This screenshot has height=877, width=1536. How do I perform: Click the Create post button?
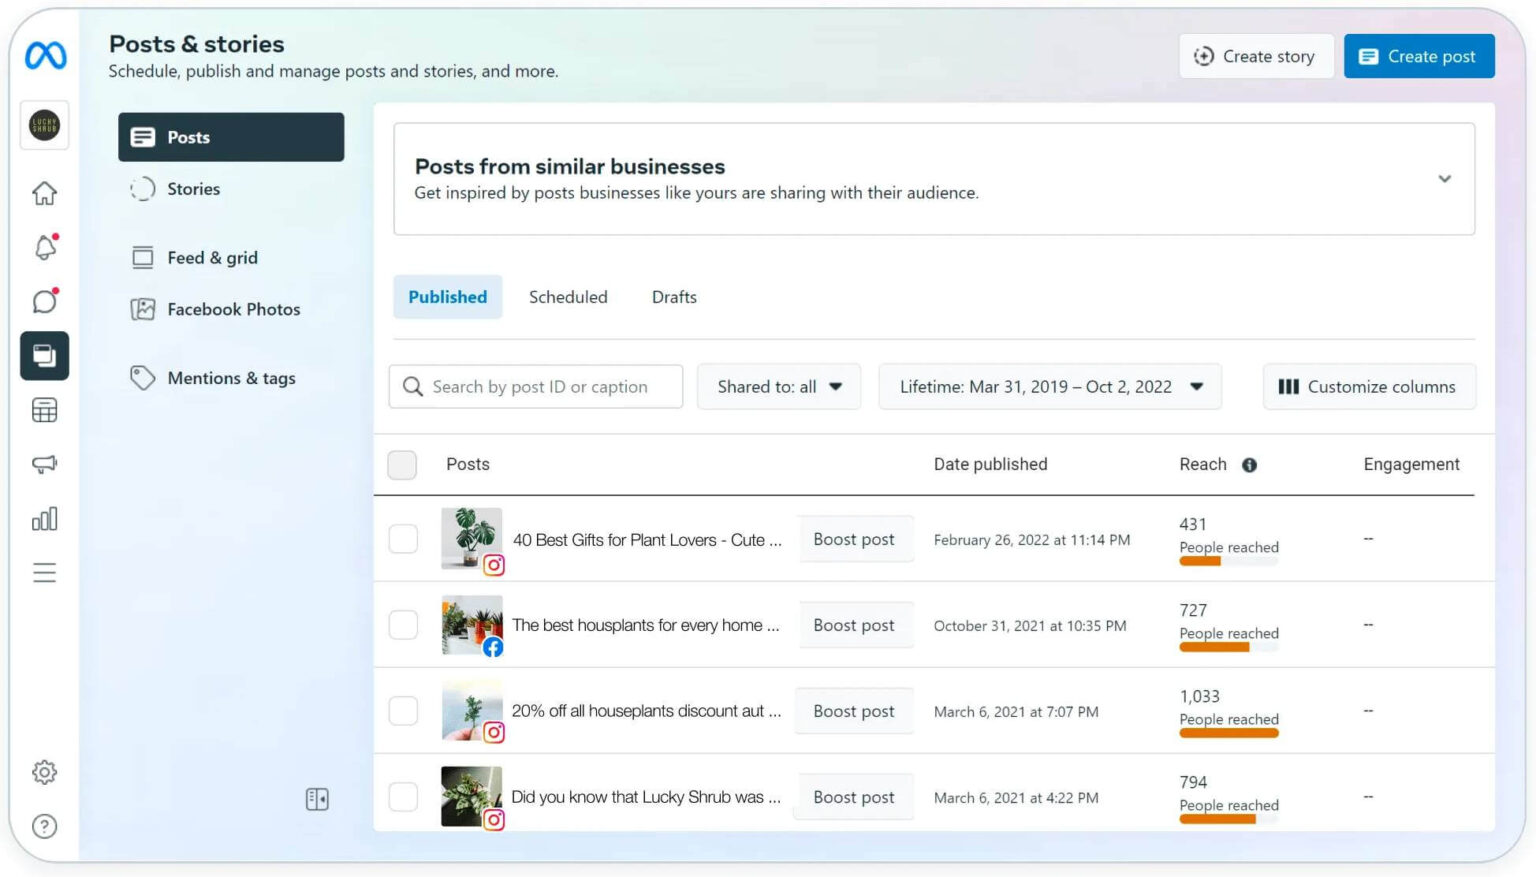(x=1419, y=56)
